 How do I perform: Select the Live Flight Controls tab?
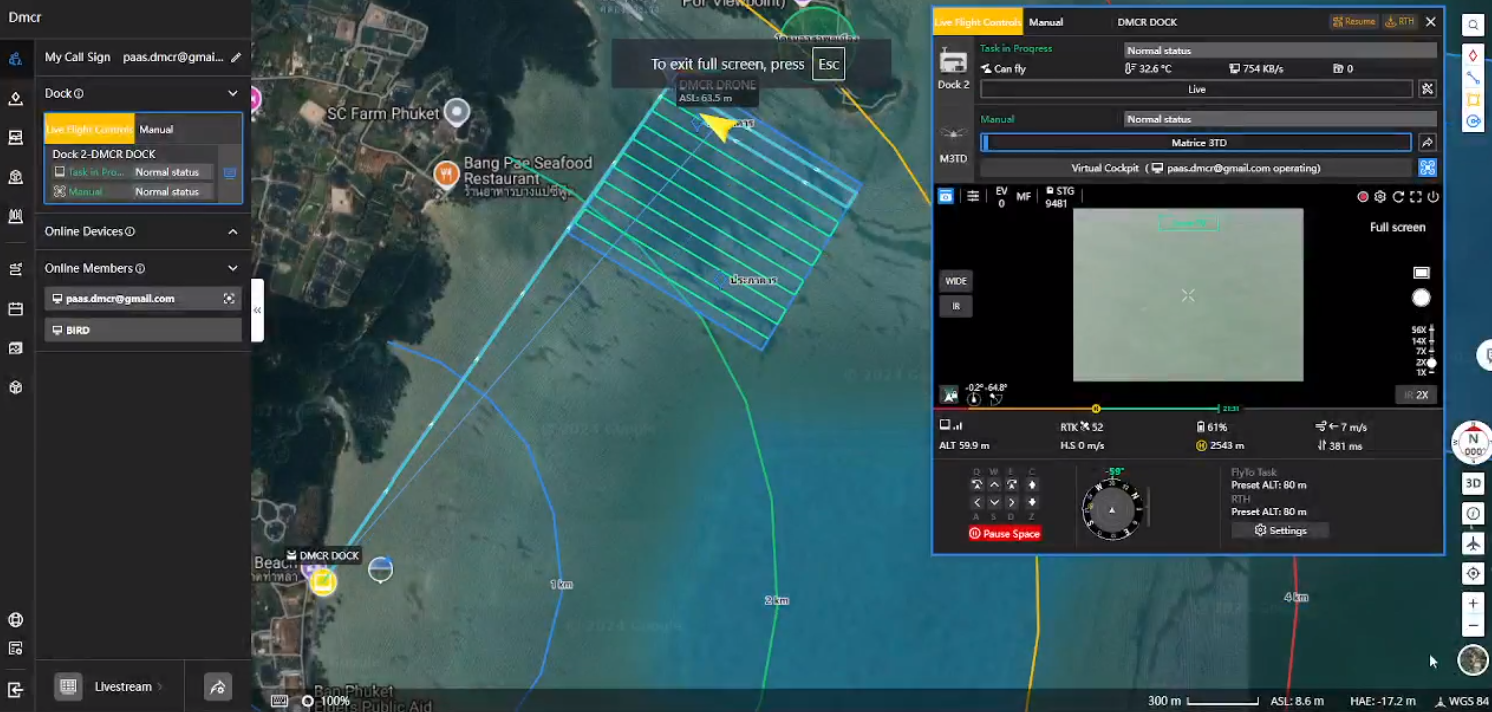tap(977, 22)
